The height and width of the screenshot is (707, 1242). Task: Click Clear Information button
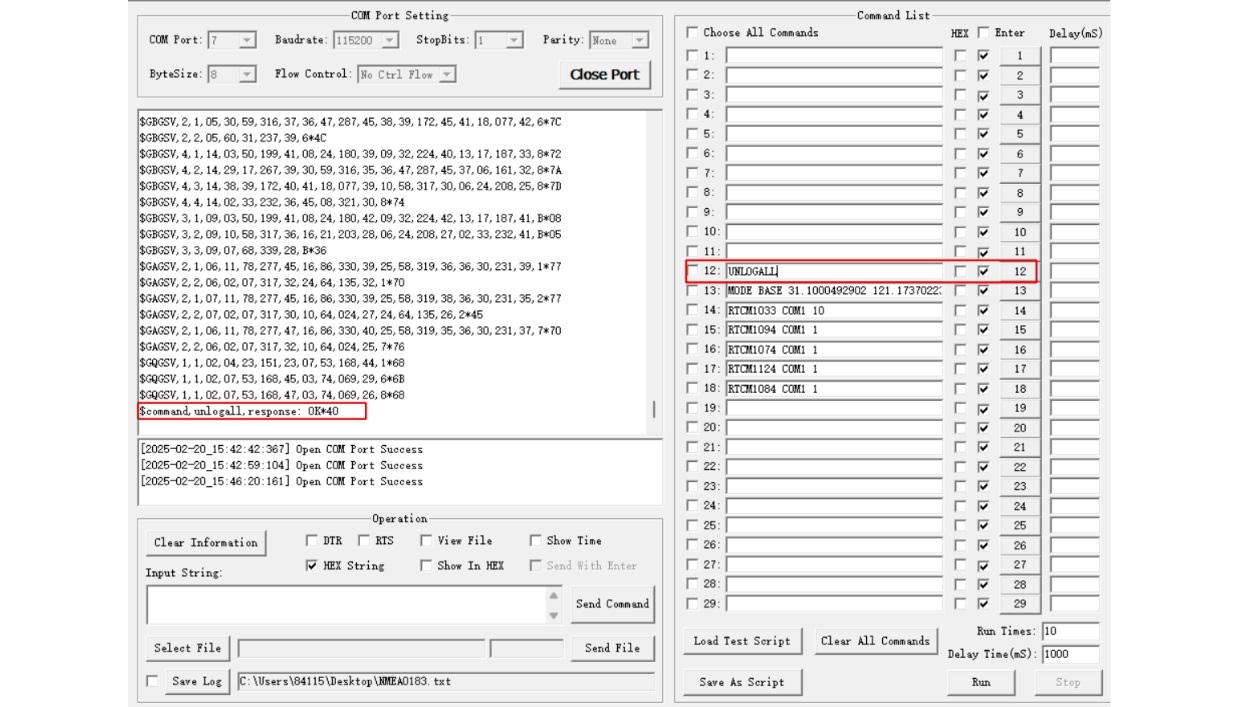point(205,543)
